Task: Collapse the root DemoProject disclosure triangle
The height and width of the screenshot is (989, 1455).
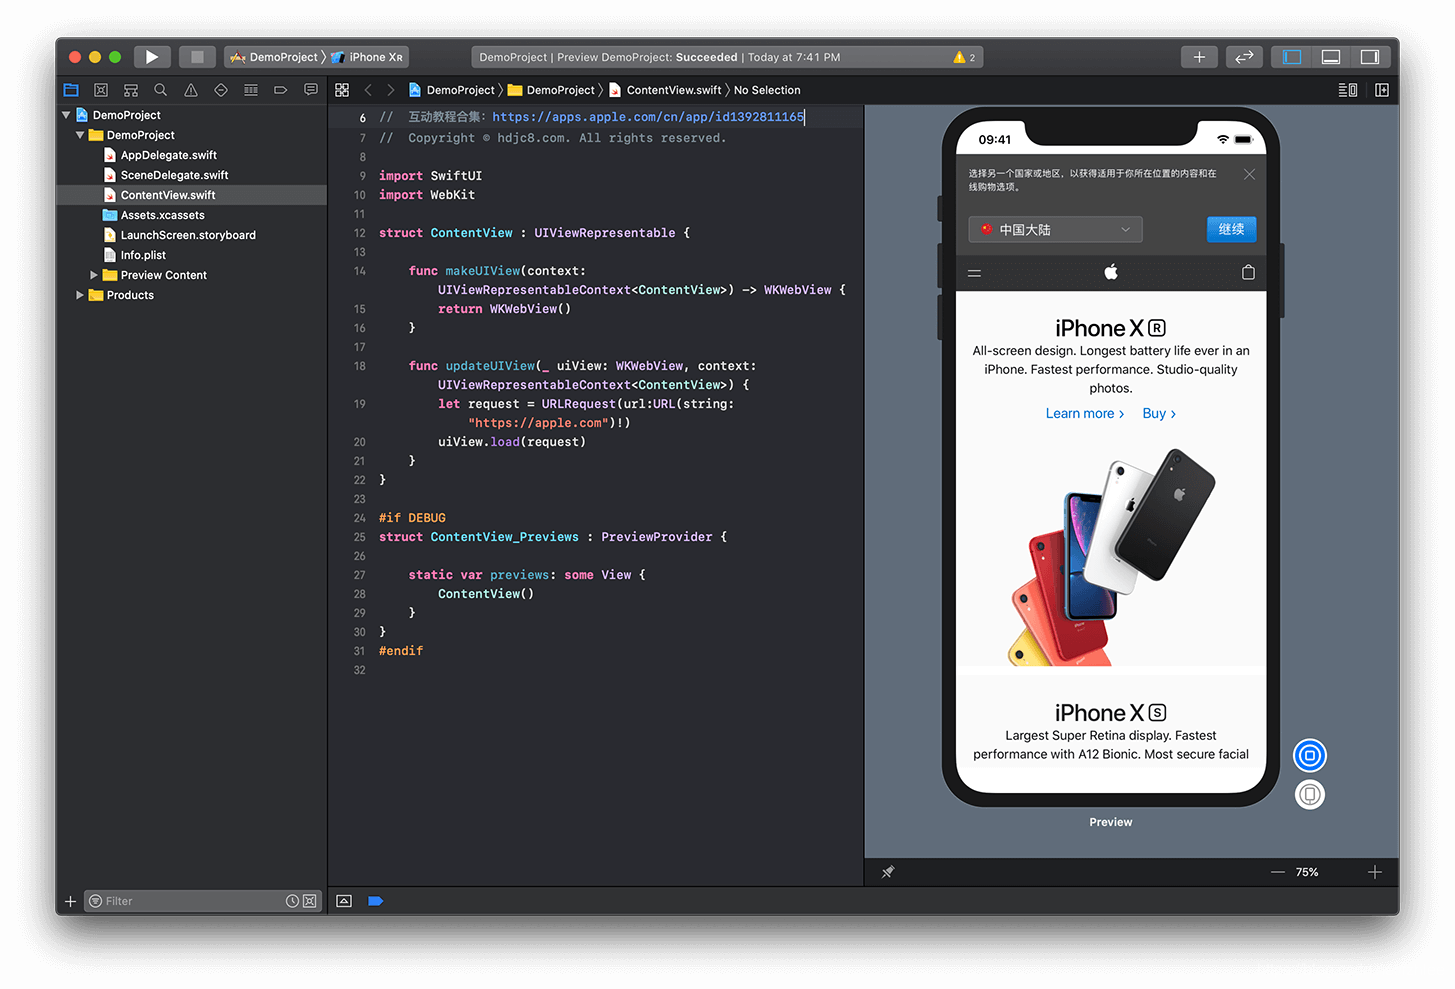Action: 66,115
